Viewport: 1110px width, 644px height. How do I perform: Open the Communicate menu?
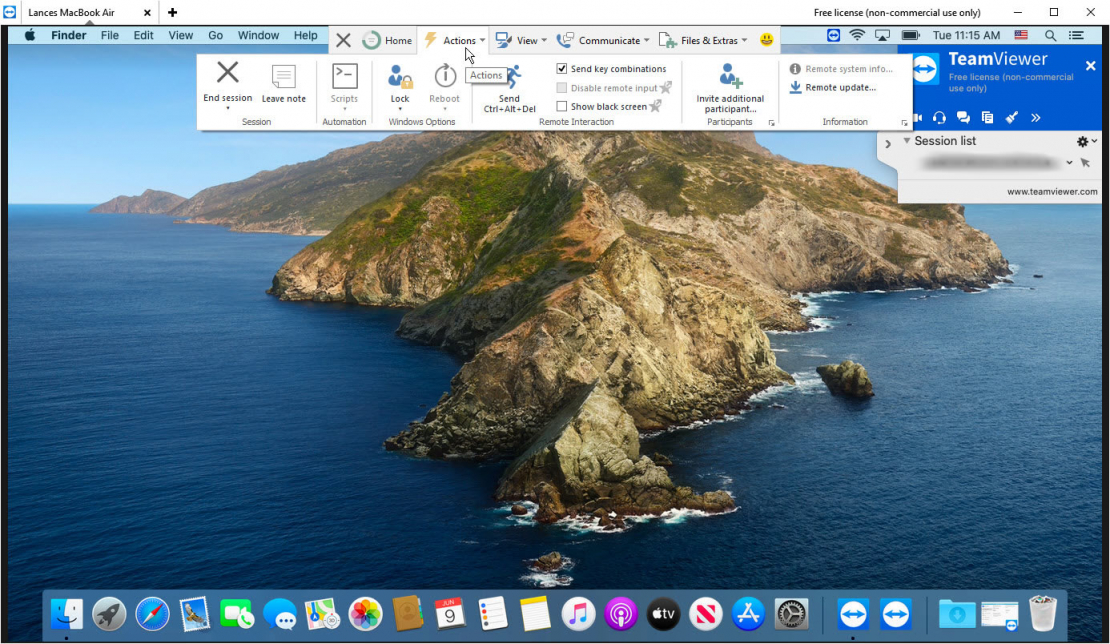604,40
